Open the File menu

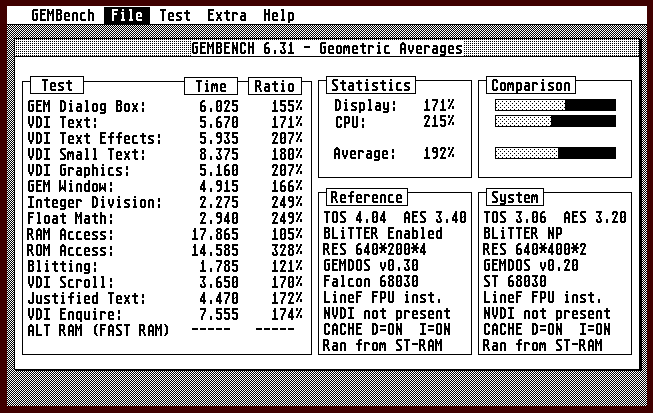tap(127, 16)
